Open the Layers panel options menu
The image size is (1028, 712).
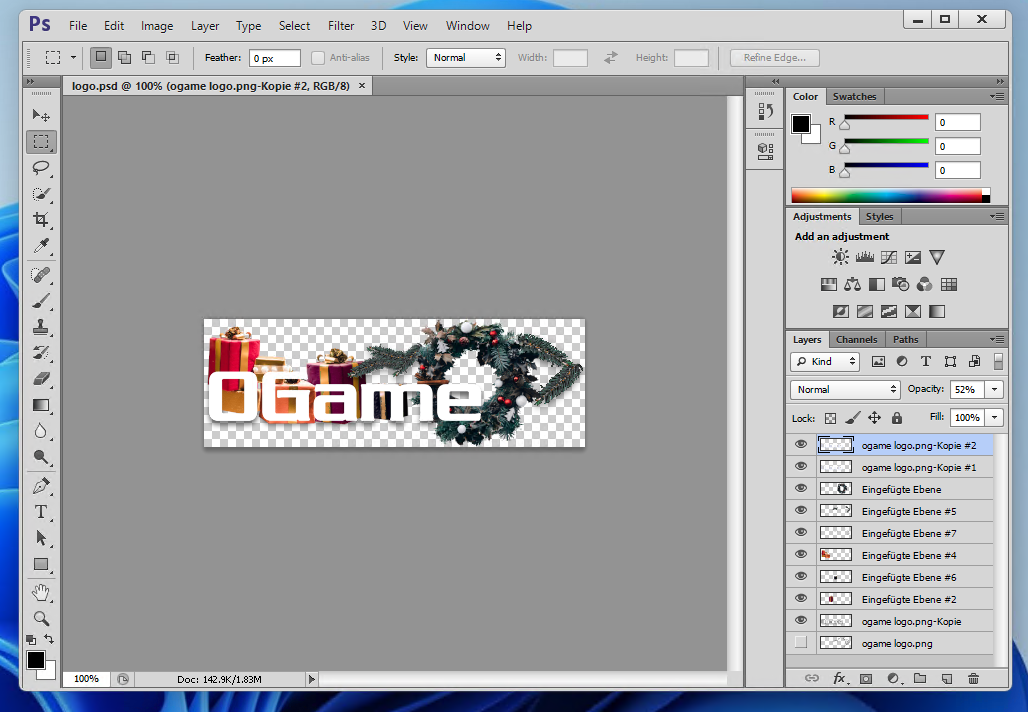(997, 340)
